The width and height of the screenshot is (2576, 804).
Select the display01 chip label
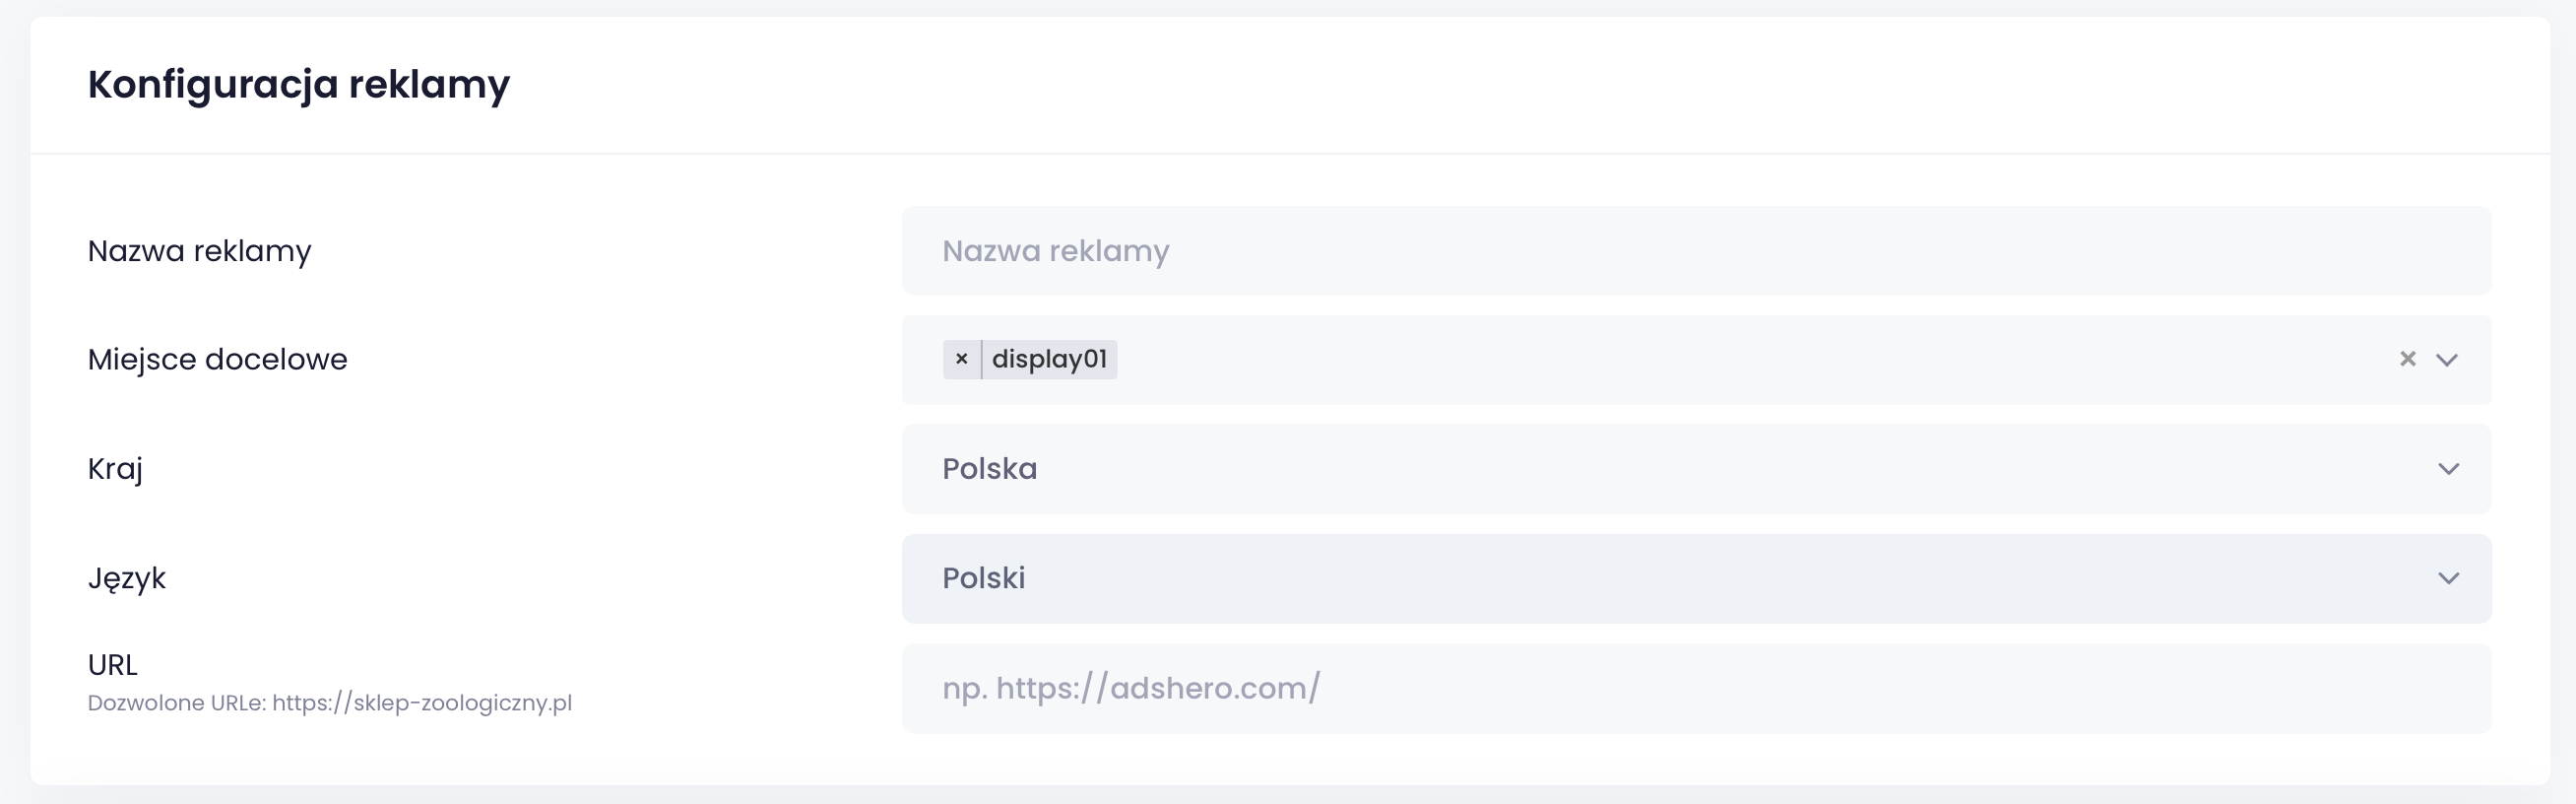pos(1049,359)
